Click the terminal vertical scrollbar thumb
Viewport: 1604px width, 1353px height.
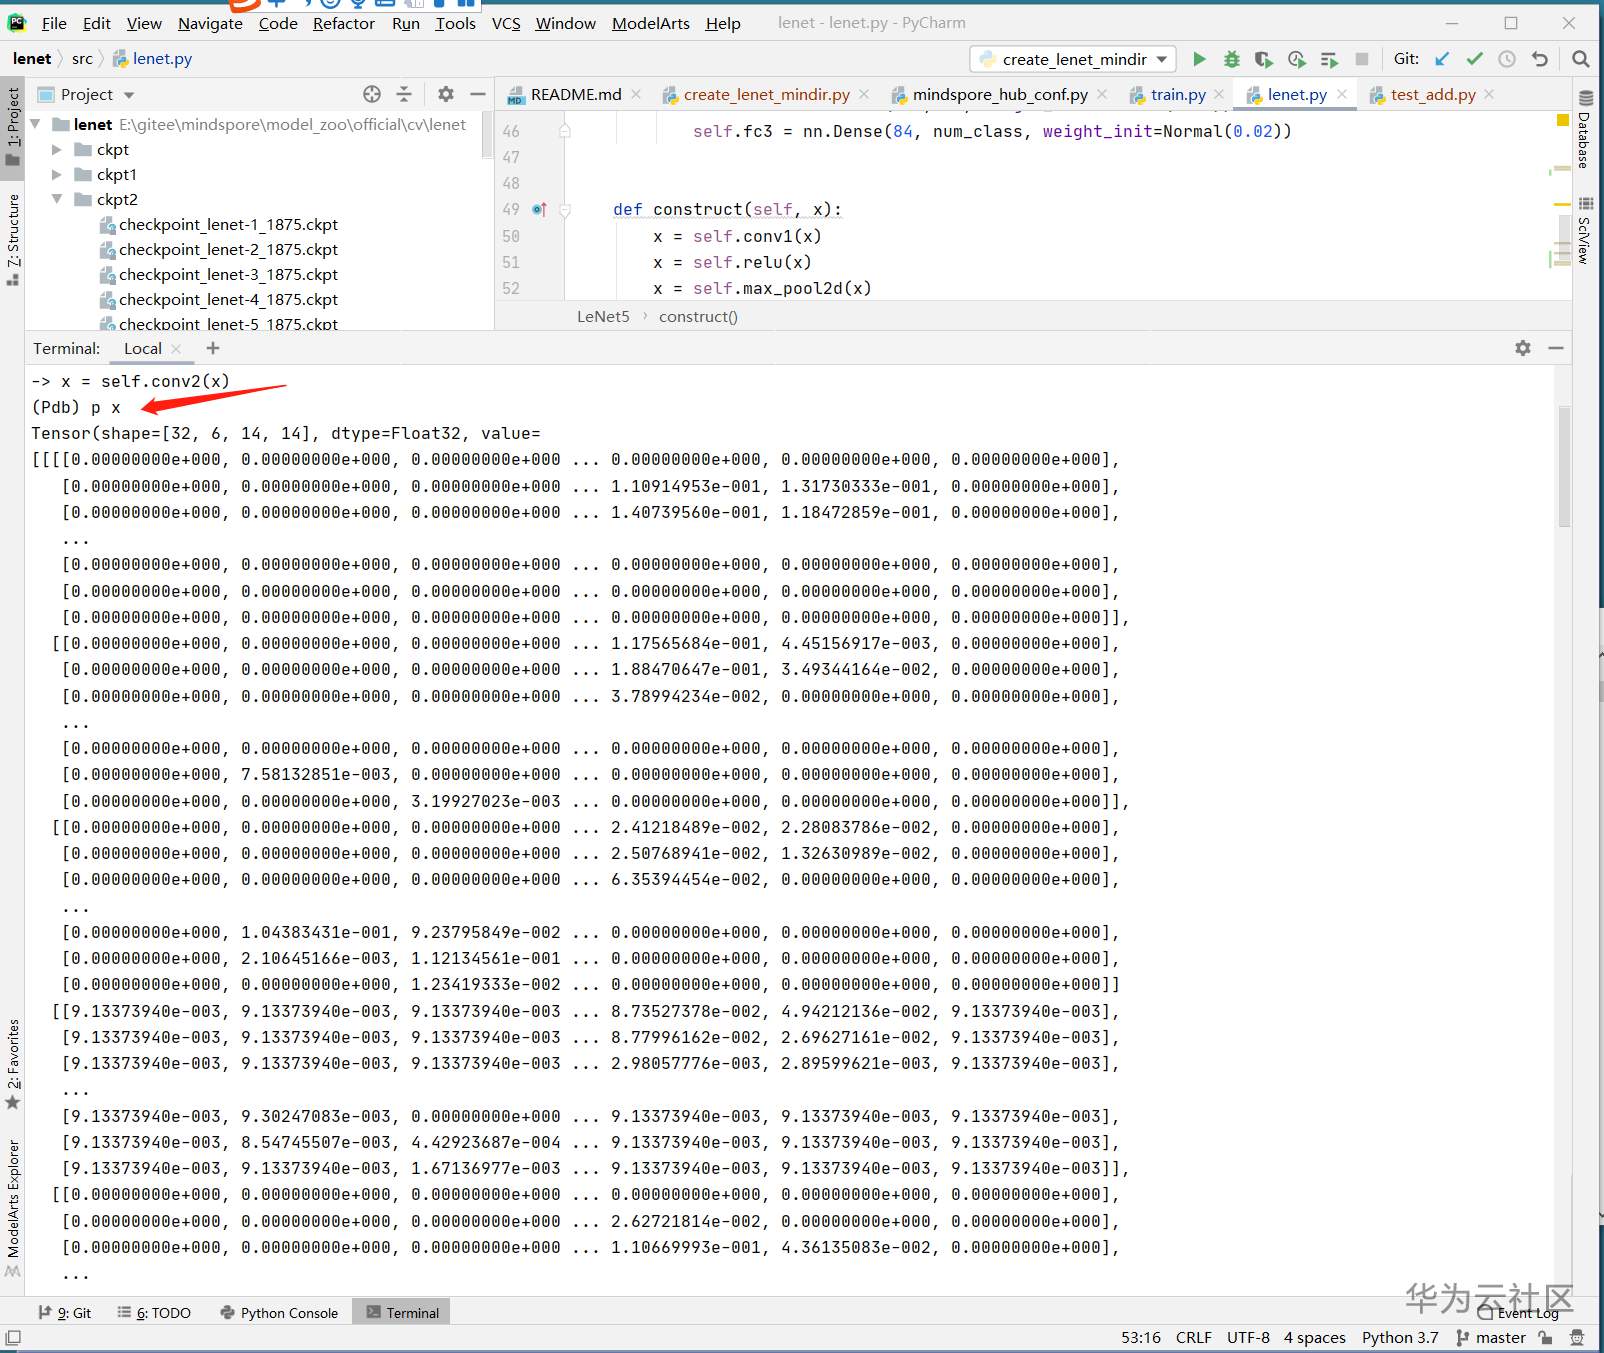pyautogui.click(x=1565, y=466)
